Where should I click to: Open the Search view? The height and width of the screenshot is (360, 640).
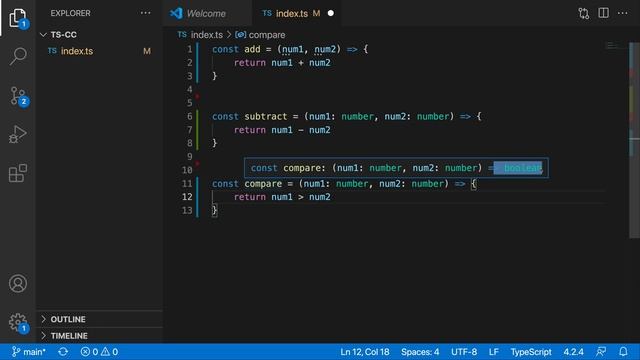tap(18, 56)
